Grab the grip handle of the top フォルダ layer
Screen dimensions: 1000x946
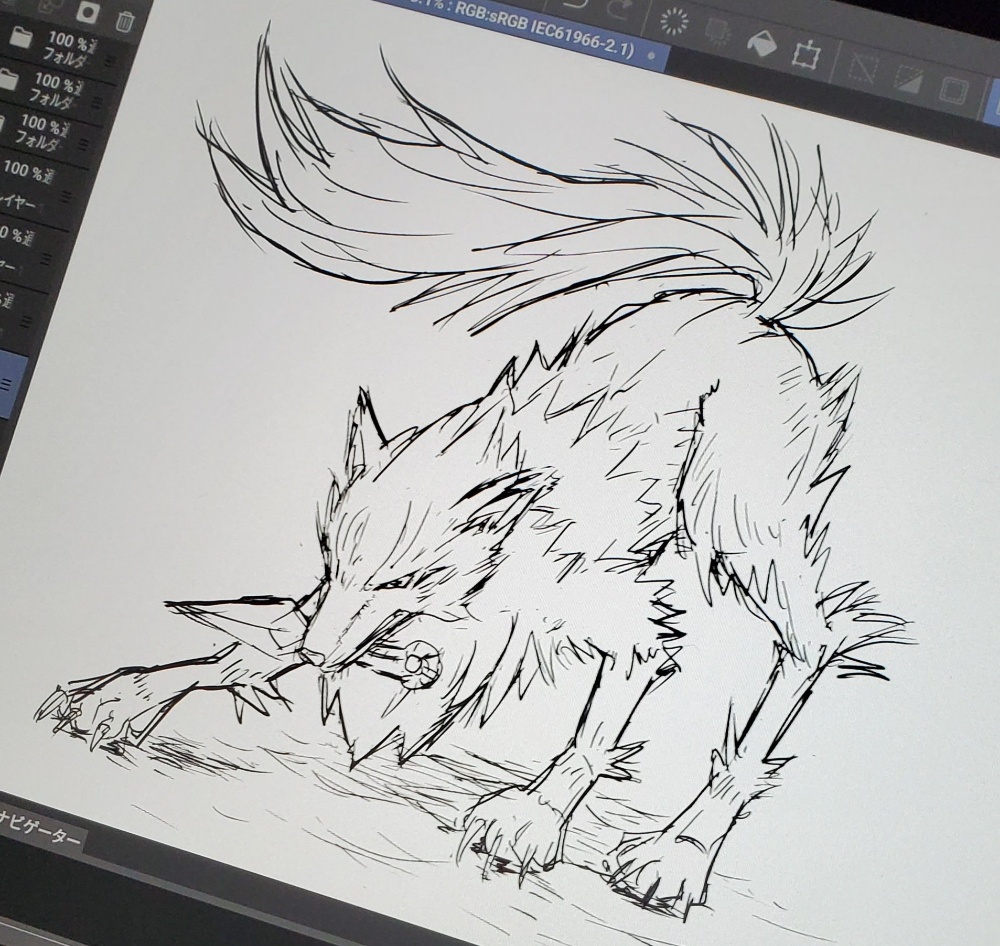110,62
